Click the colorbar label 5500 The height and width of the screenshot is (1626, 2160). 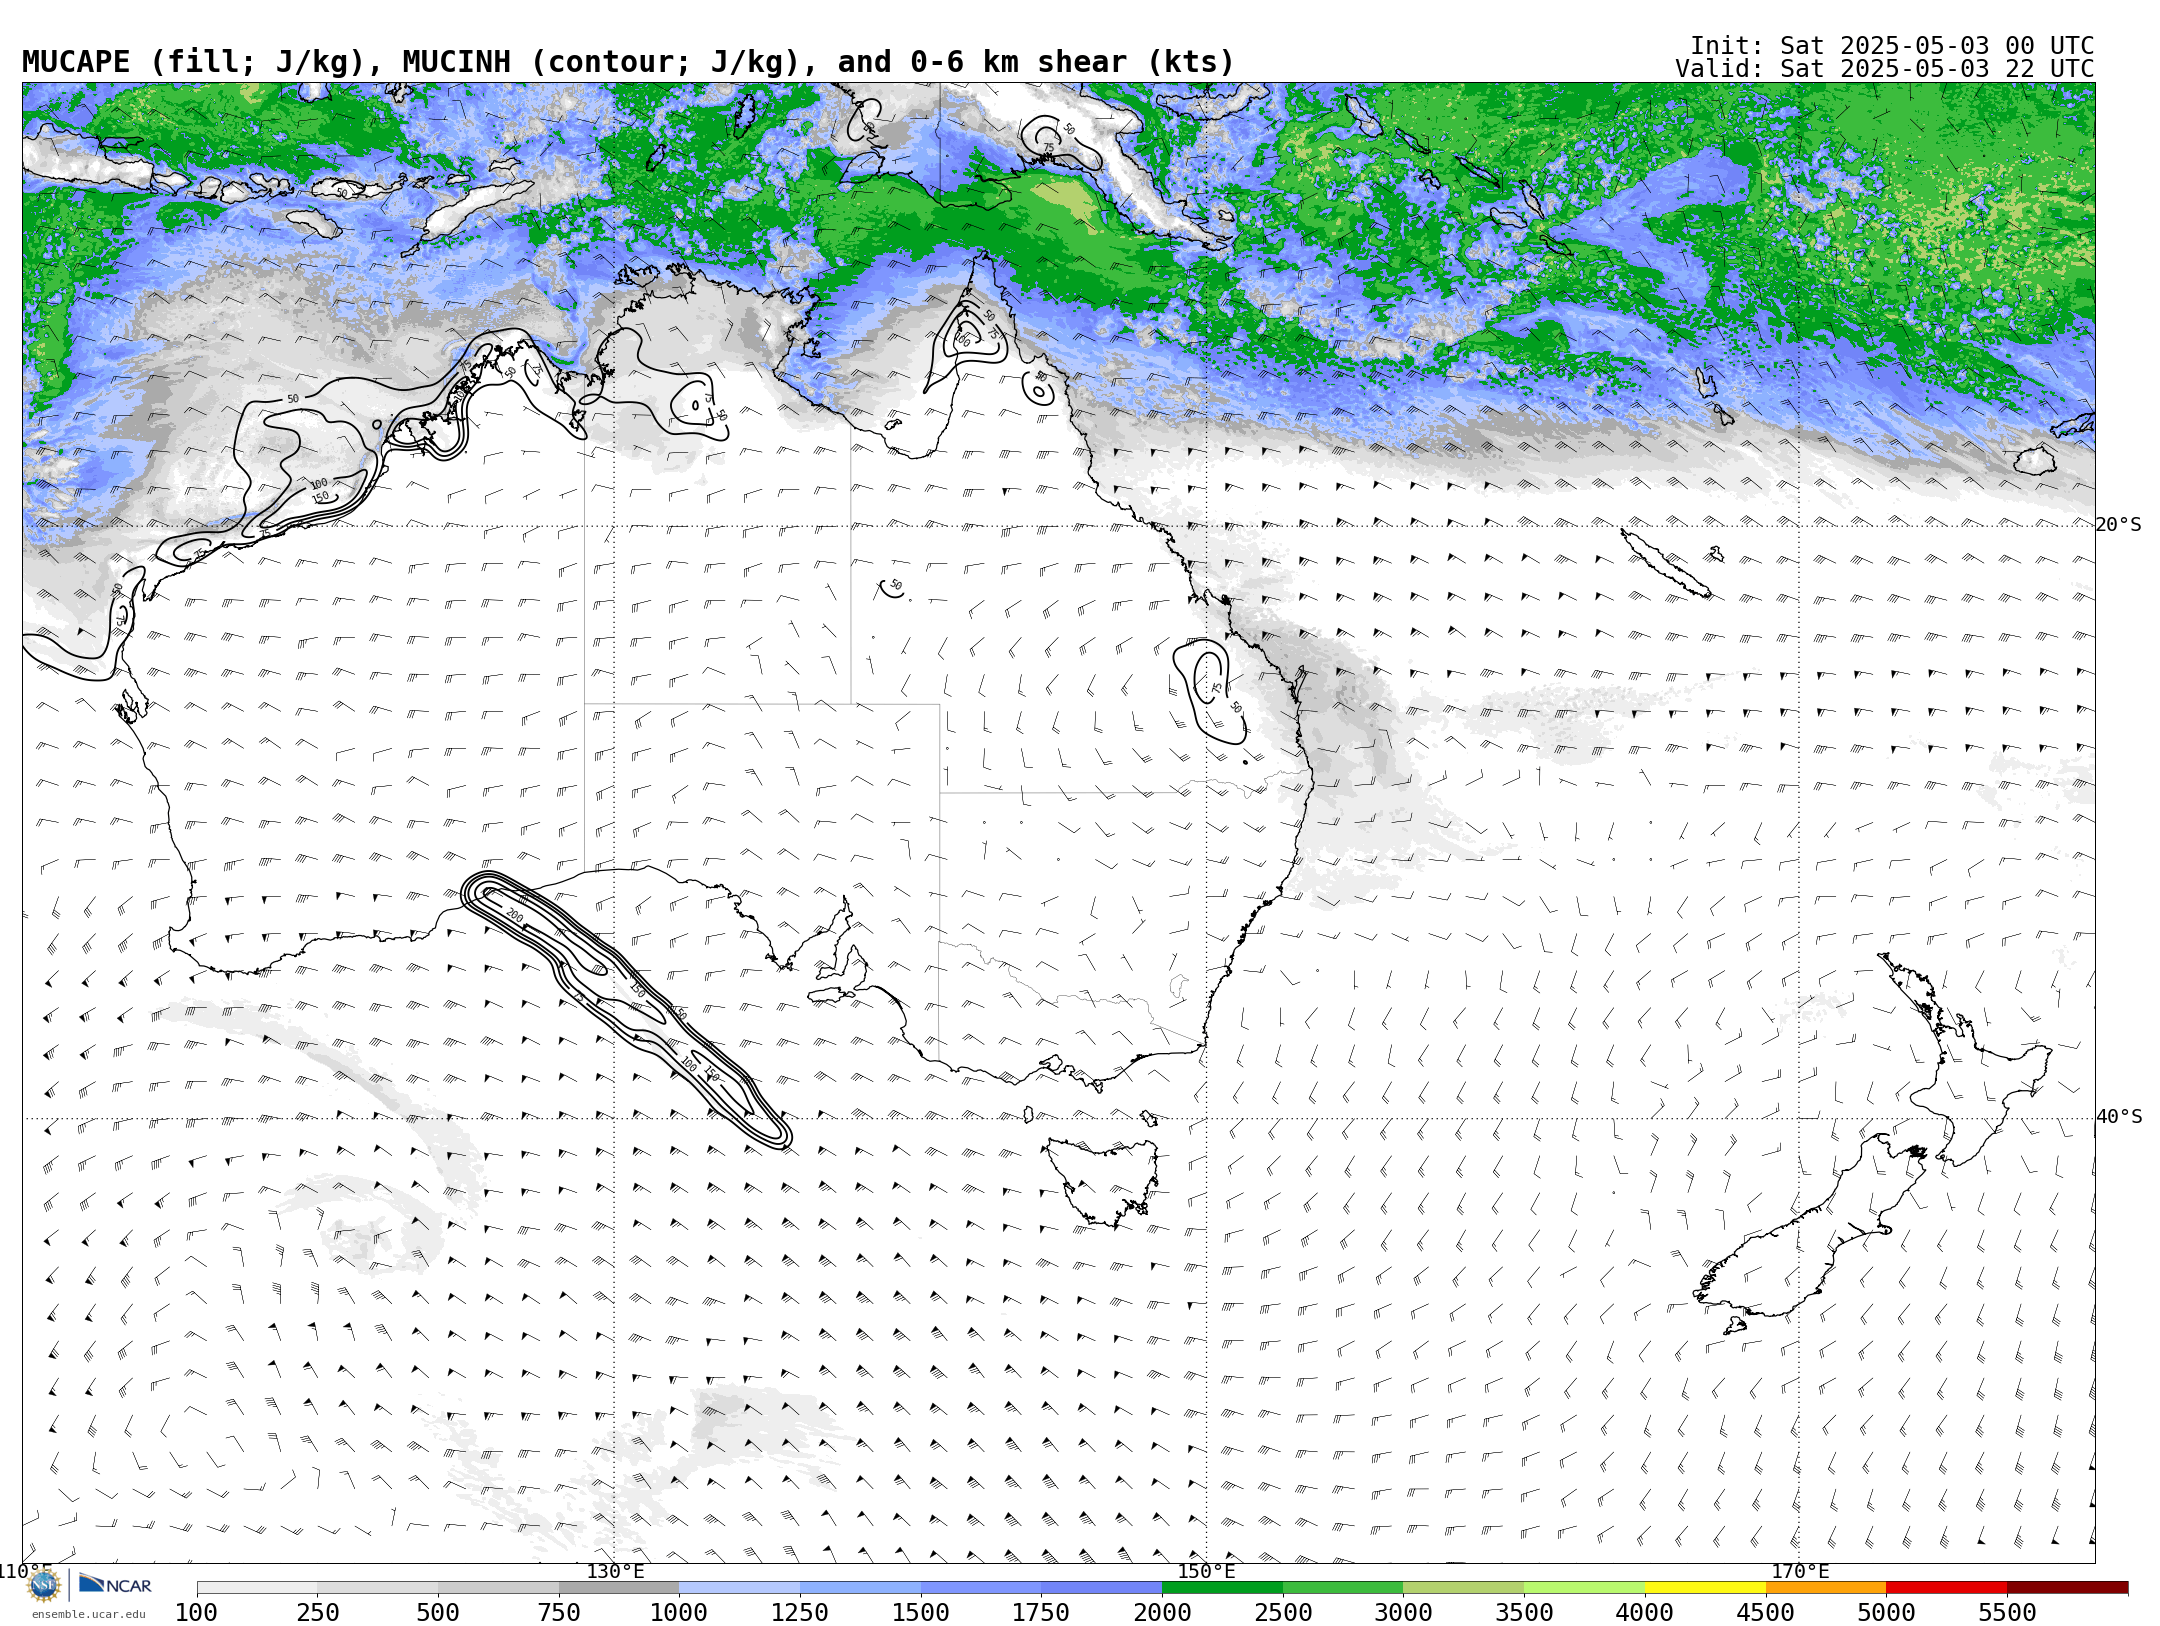[2007, 1612]
